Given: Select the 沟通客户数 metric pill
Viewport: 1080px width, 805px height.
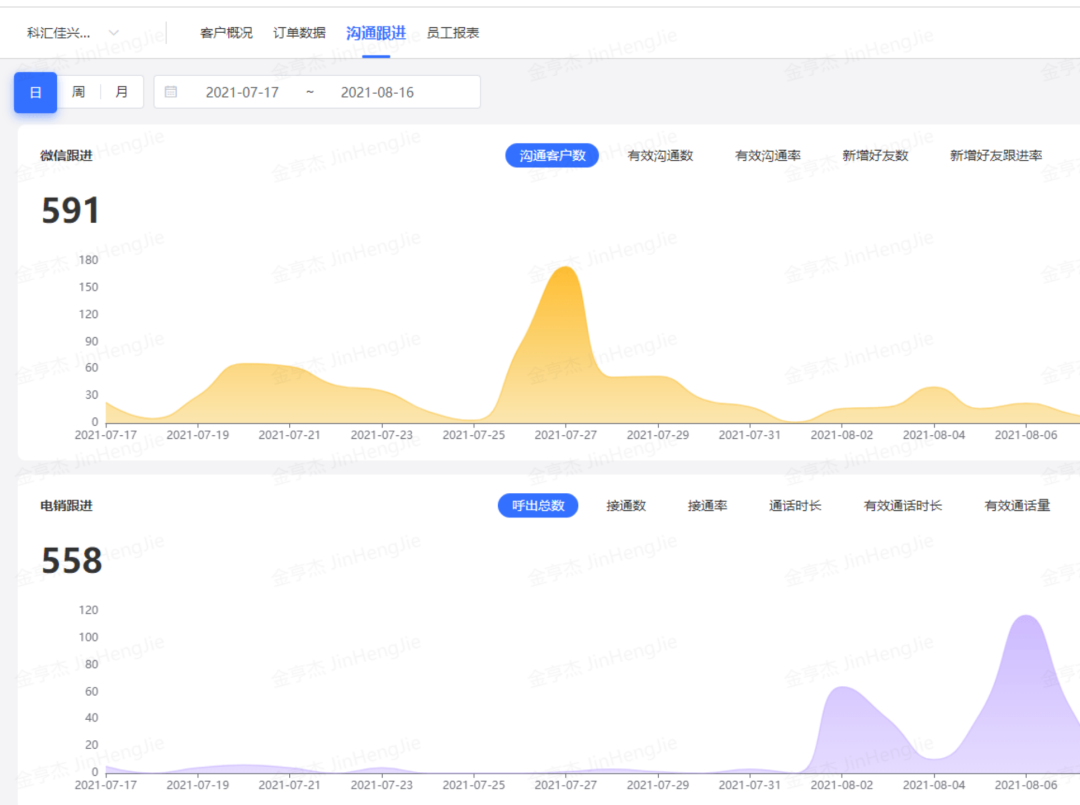Looking at the screenshot, I should pos(552,155).
